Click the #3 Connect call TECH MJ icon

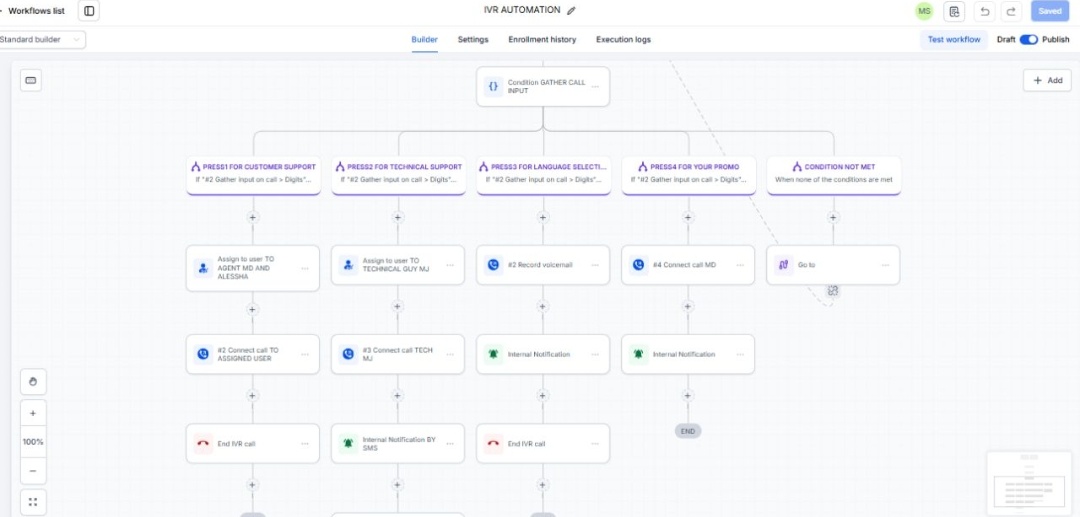349,354
